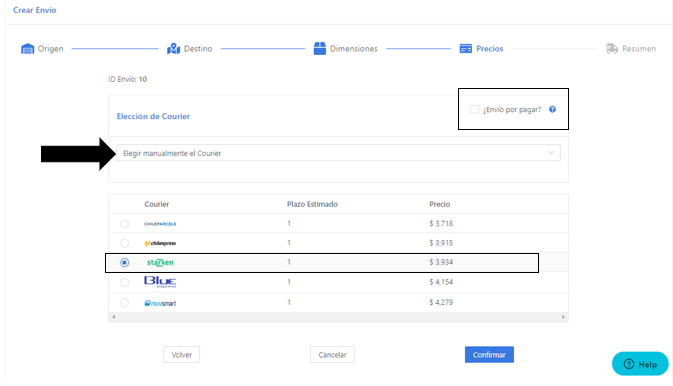
Task: Click the Cancelar button
Action: point(332,355)
